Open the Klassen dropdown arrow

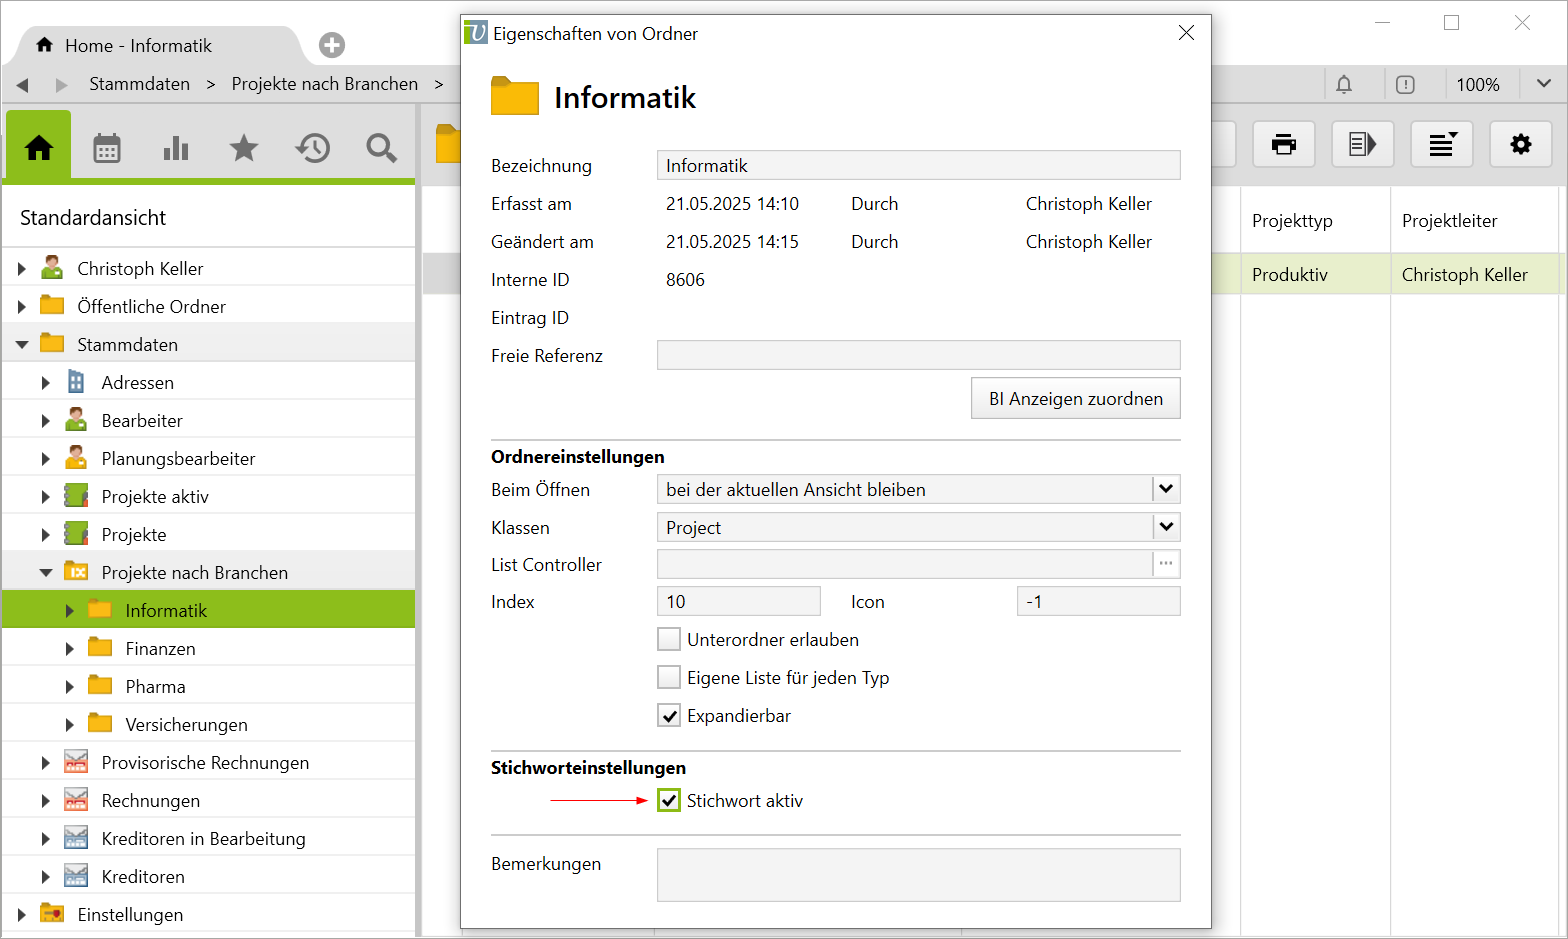point(1166,527)
